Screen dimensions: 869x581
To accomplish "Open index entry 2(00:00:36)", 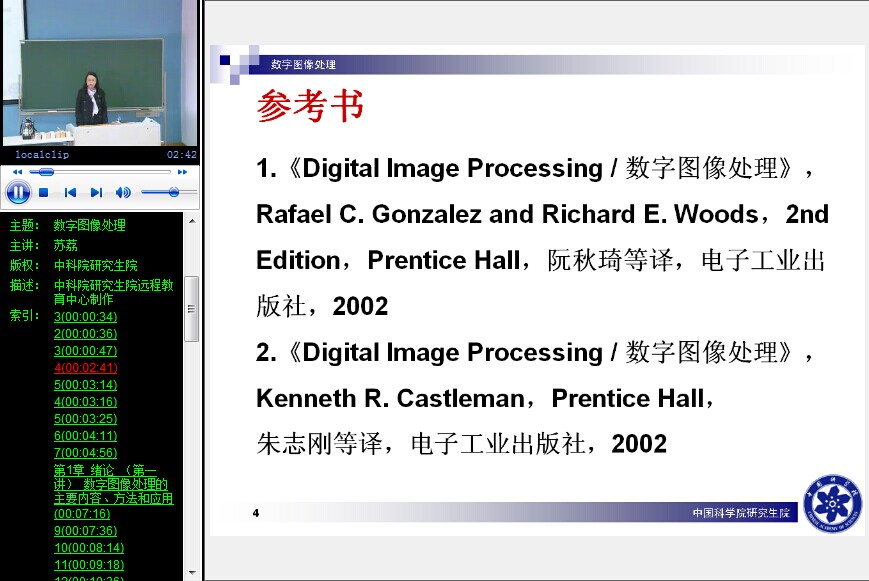I will tap(85, 334).
